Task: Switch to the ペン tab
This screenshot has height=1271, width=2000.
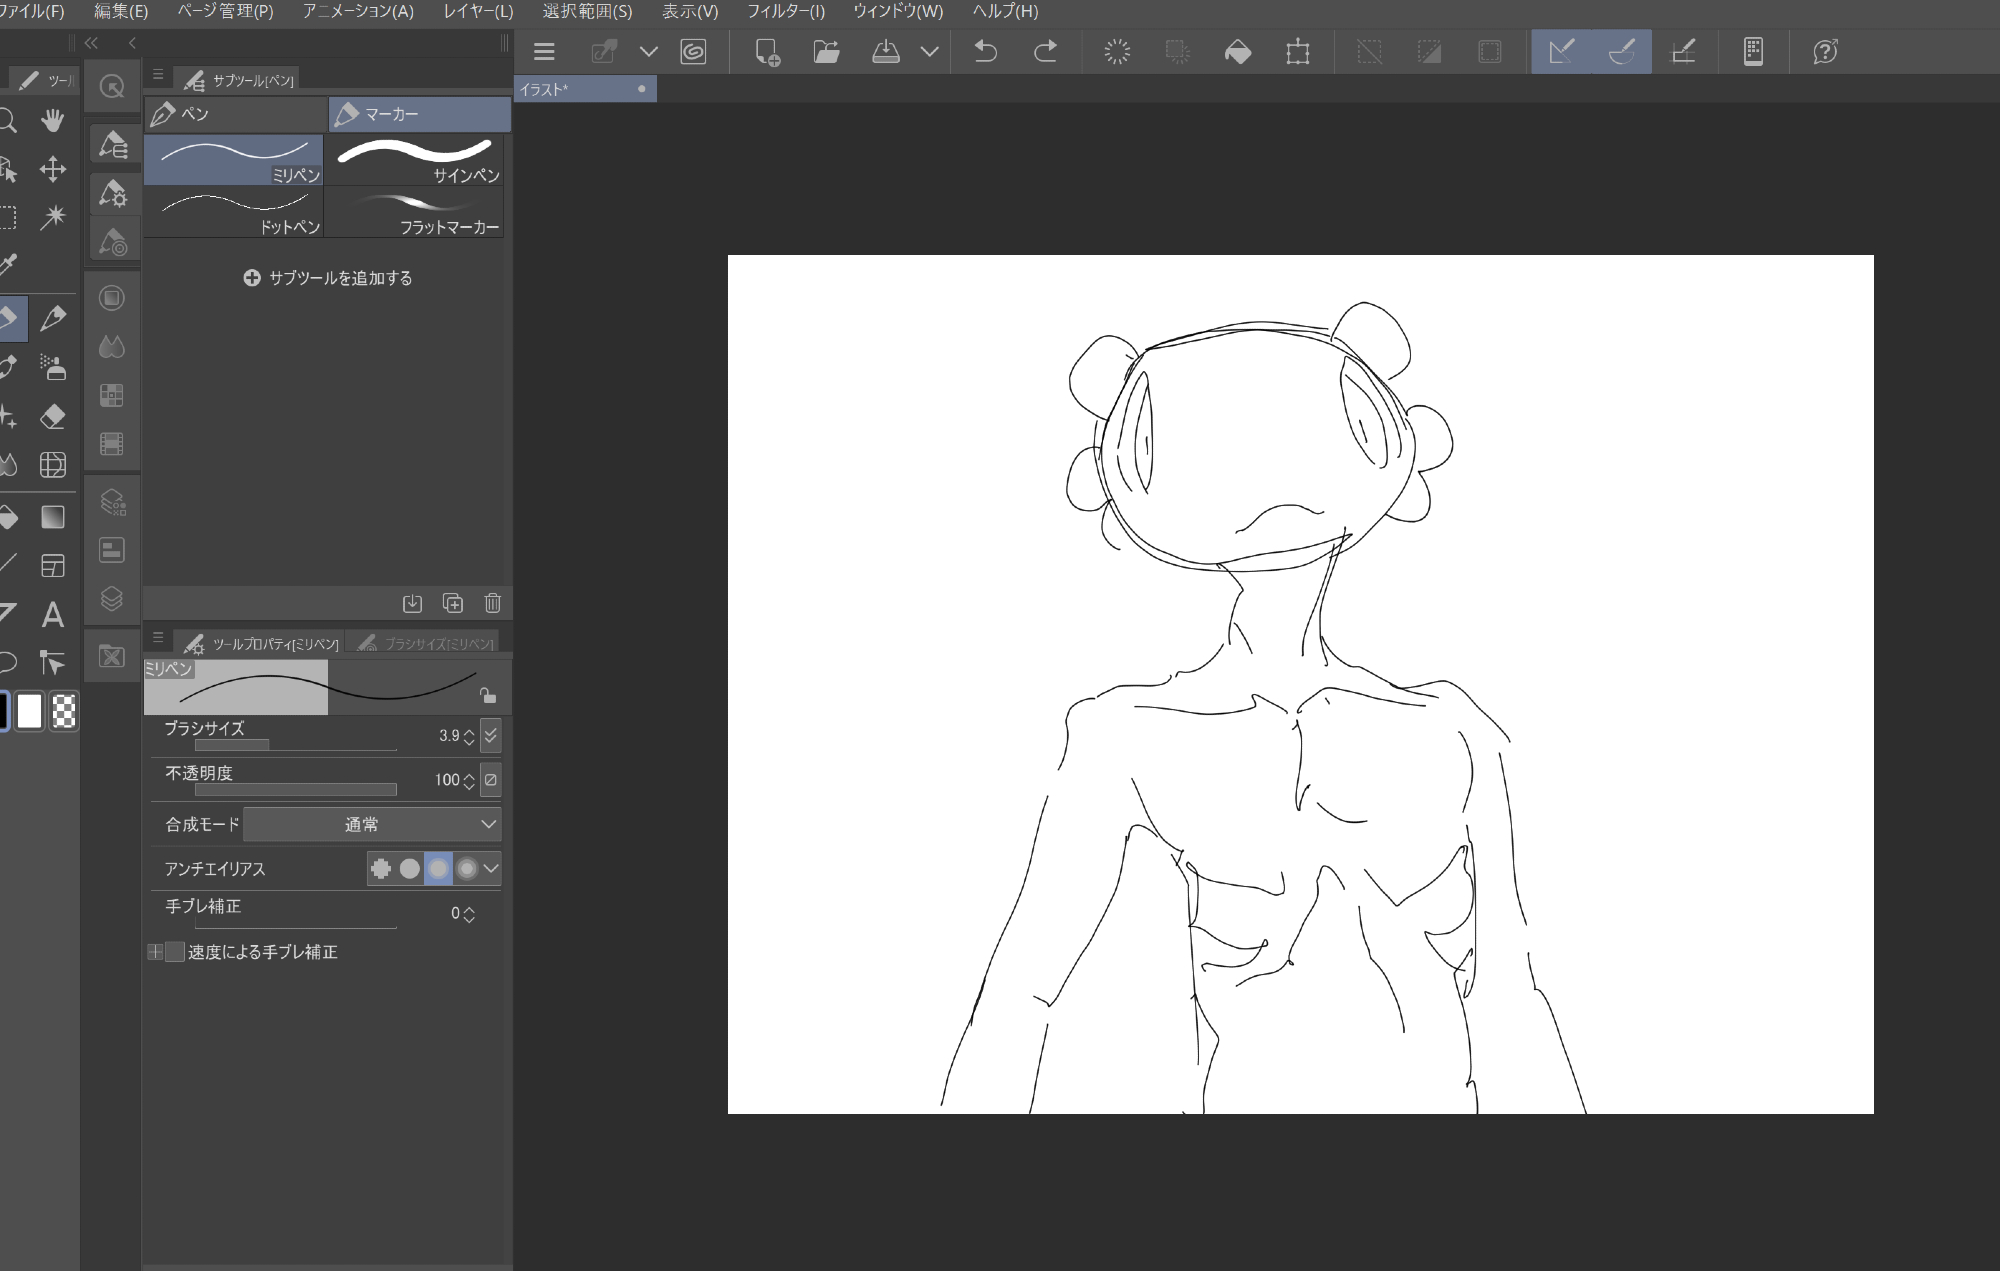Action: point(236,114)
